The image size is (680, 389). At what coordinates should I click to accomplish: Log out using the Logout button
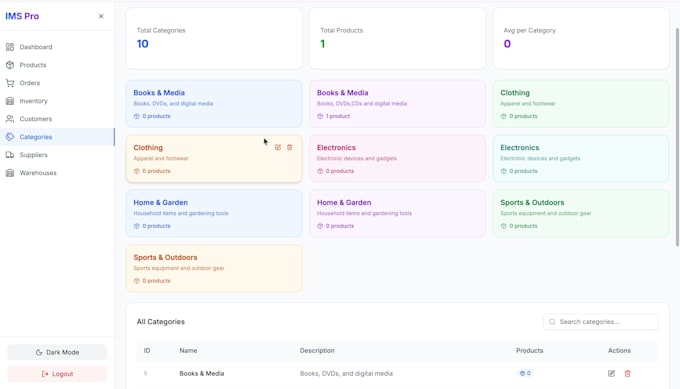click(57, 374)
